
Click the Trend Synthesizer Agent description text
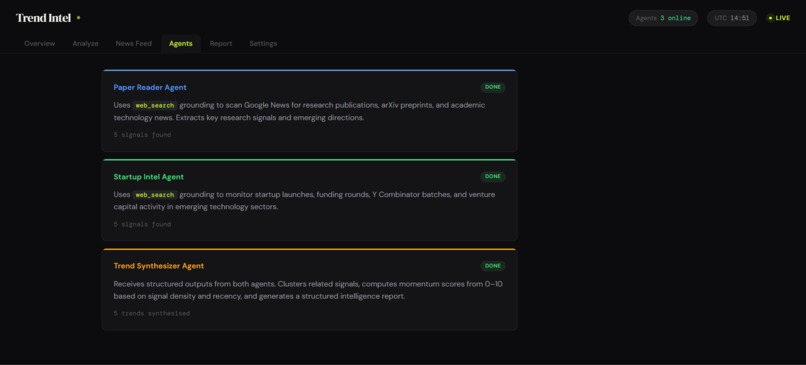[x=308, y=290]
